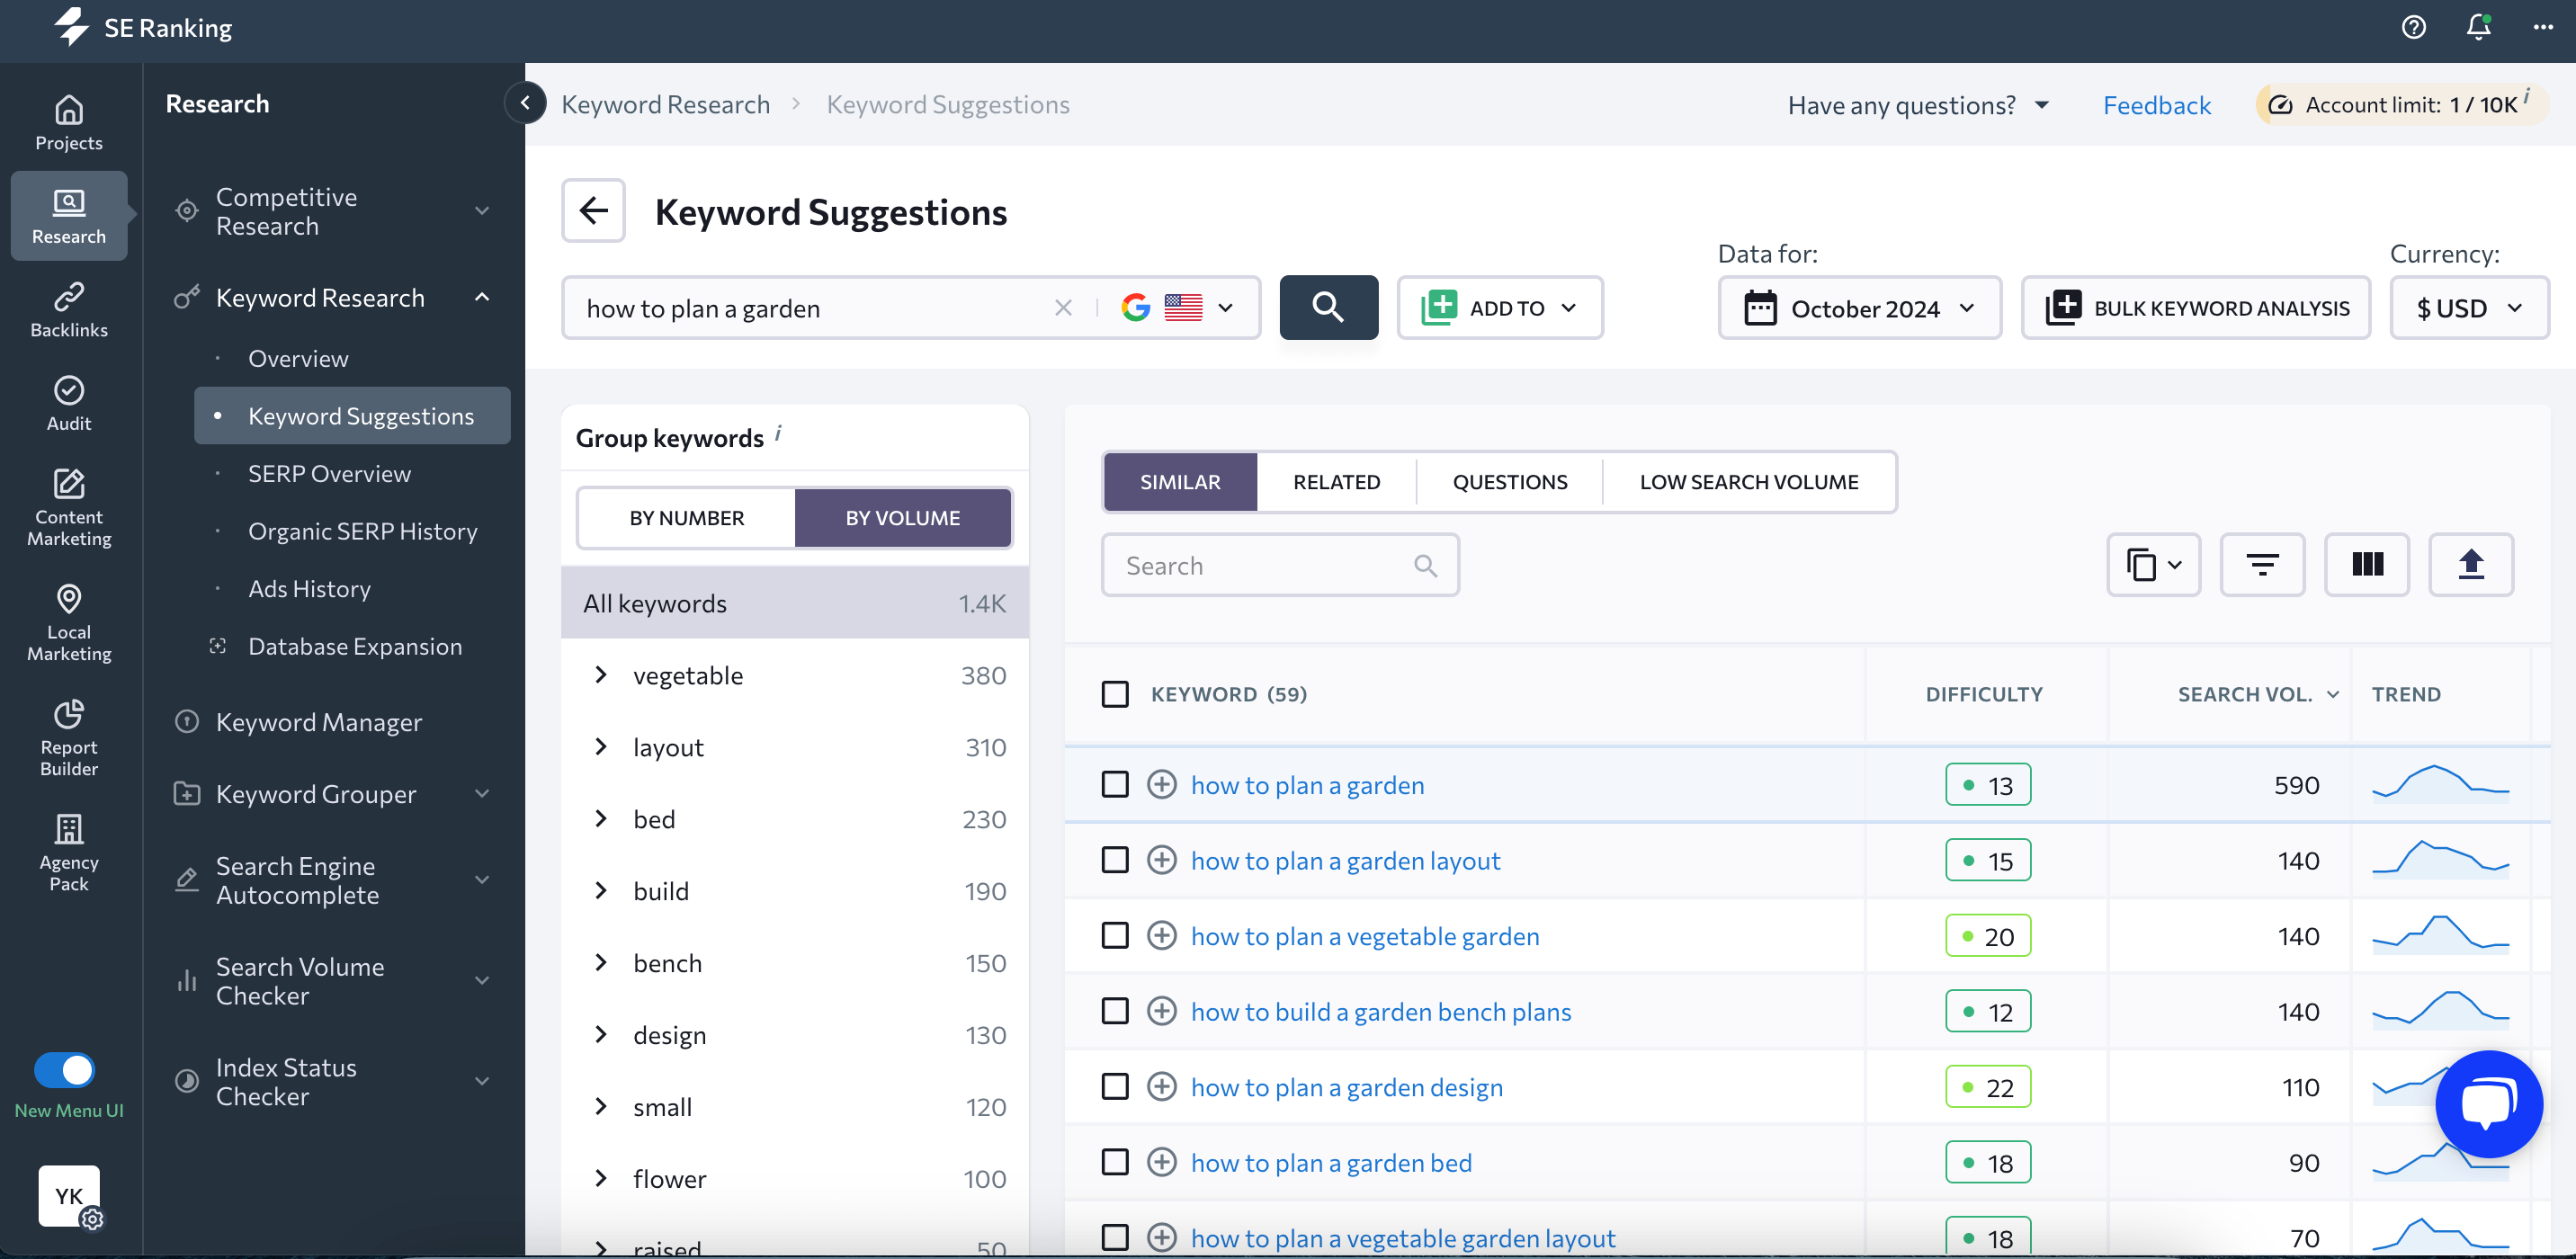Switch to the Questions tab
Screen dimensions: 2576x1259
(x=1510, y=482)
